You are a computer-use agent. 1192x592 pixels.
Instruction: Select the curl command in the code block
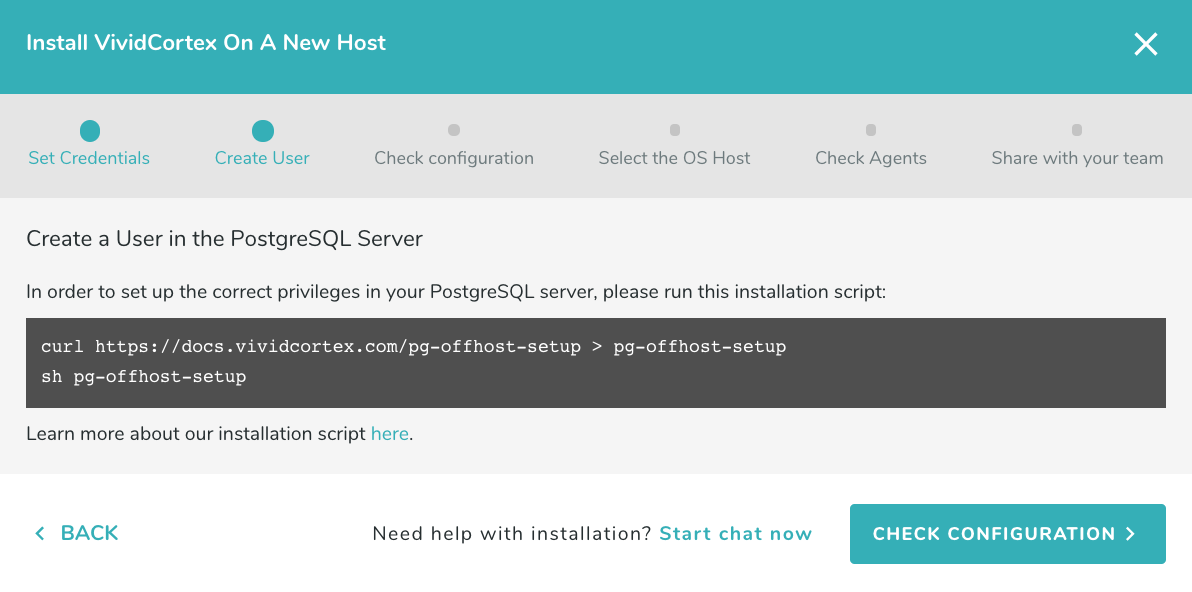click(411, 346)
